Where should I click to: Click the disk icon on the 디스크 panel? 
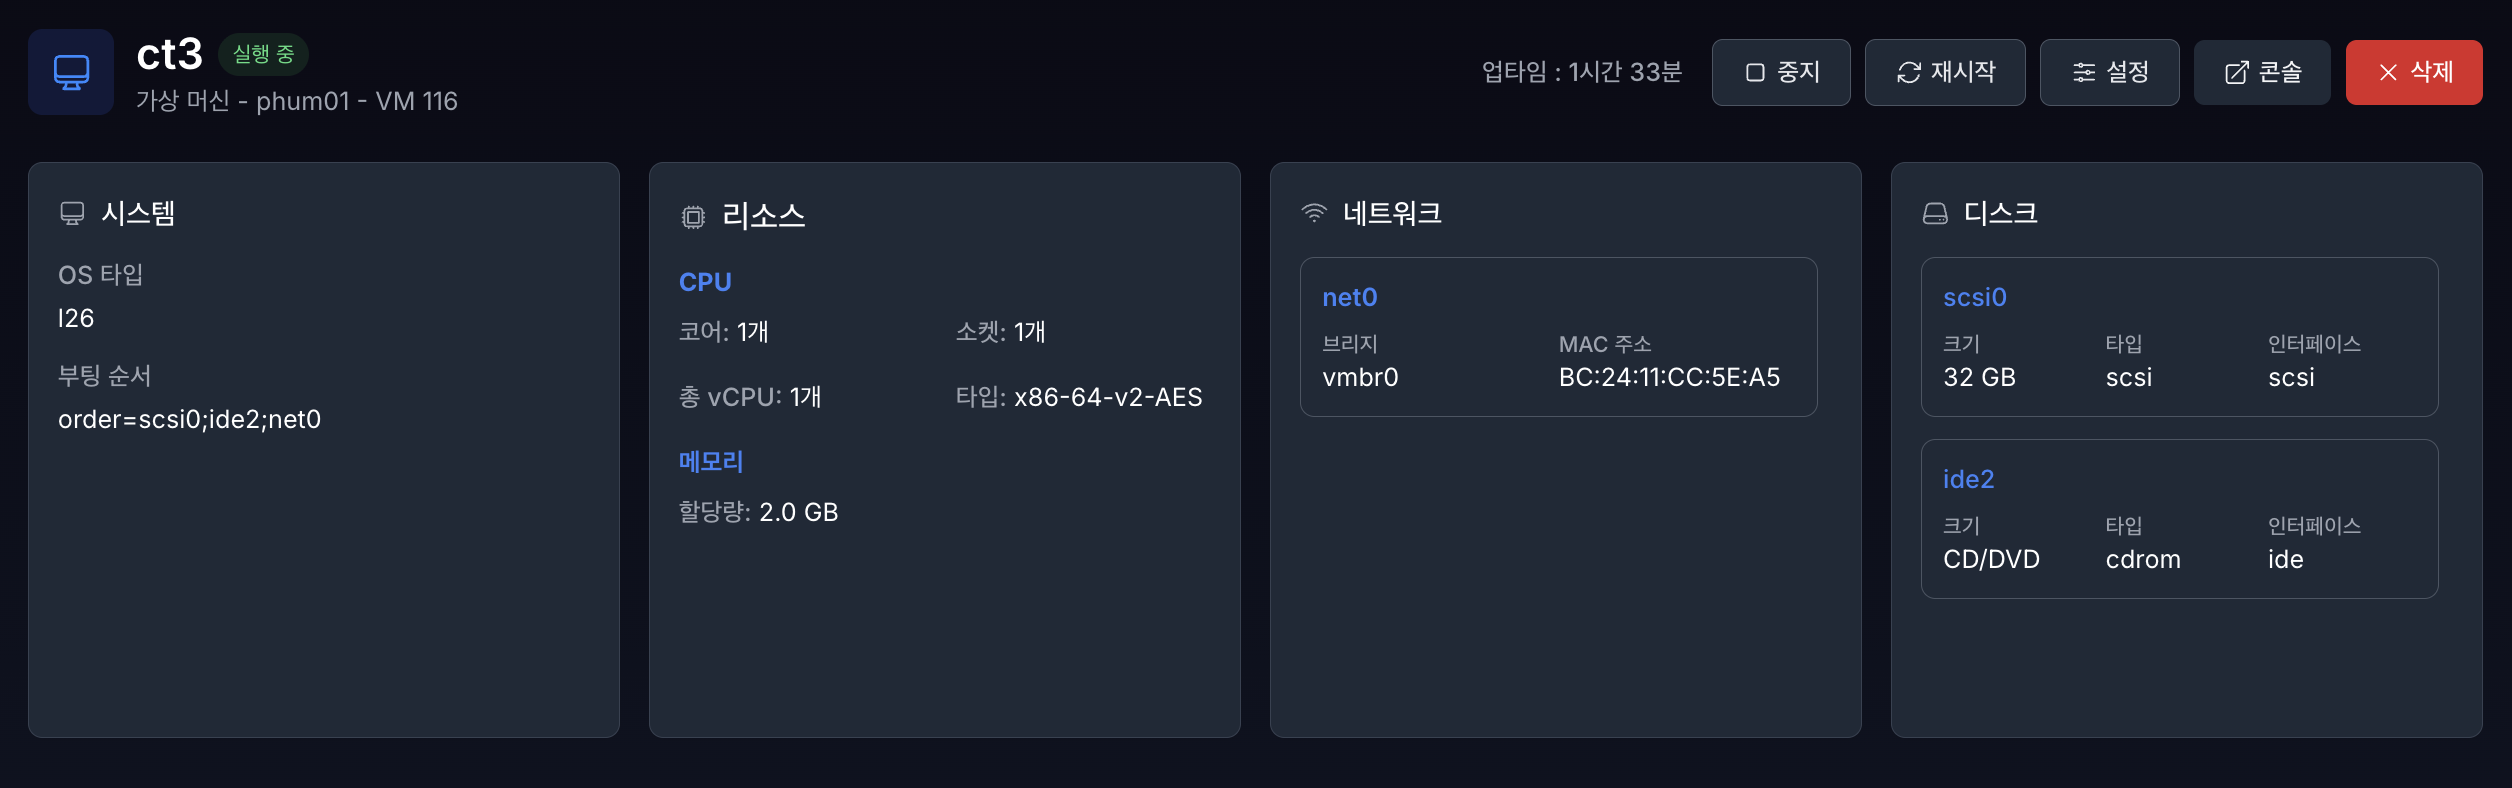coord(1933,212)
